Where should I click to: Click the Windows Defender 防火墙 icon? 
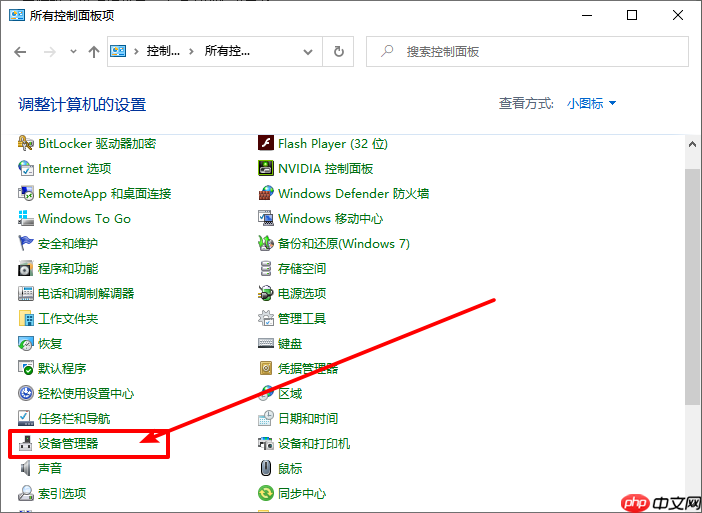pyautogui.click(x=266, y=194)
